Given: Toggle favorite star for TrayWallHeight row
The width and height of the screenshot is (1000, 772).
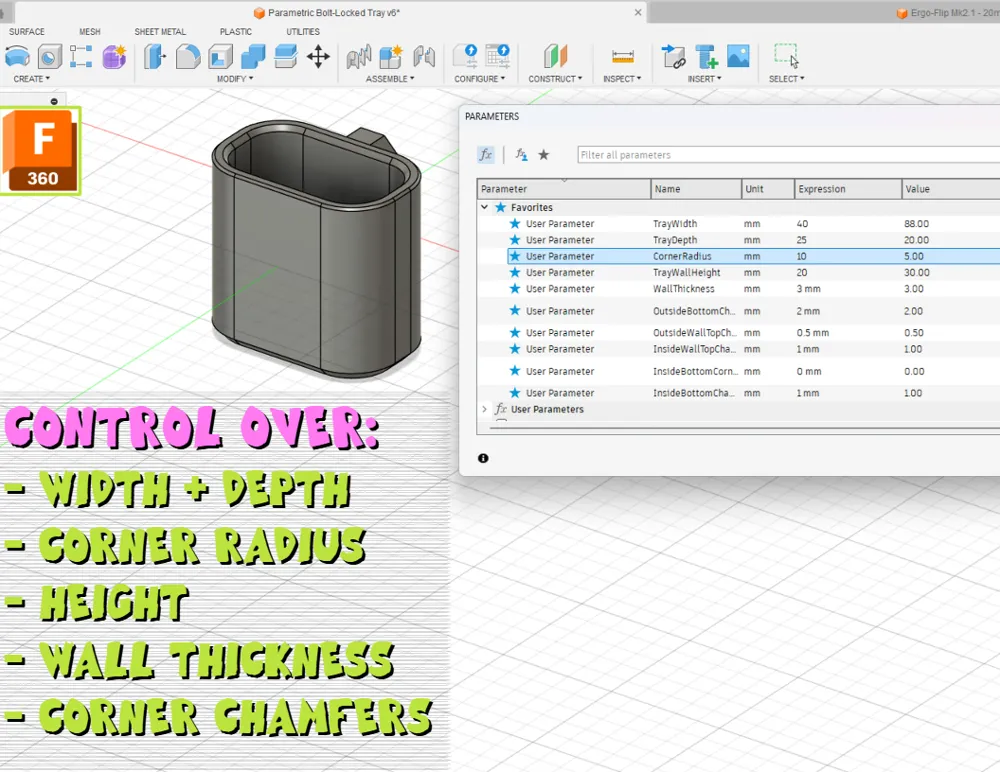Looking at the screenshot, I should tap(515, 272).
